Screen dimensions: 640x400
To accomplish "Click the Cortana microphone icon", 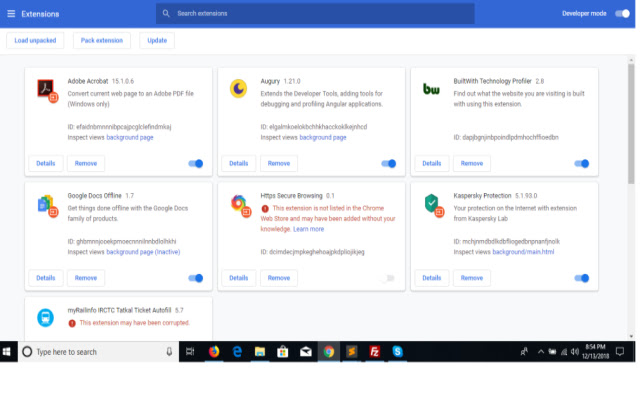I will click(x=169, y=351).
